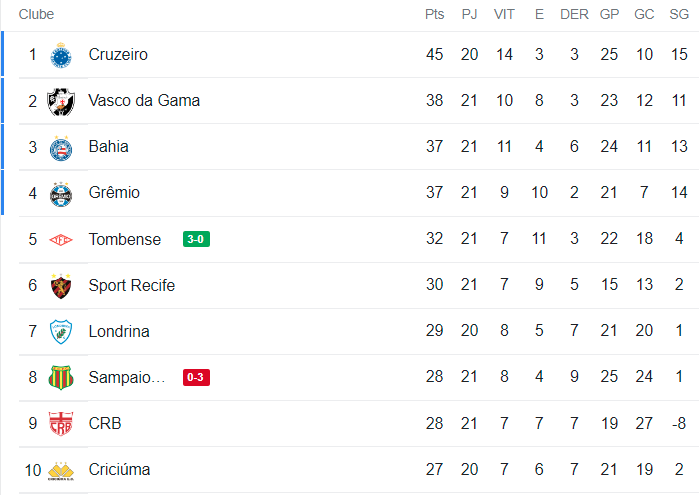
Task: Click Tombense's green 3-0 result badge
Action: (x=196, y=239)
